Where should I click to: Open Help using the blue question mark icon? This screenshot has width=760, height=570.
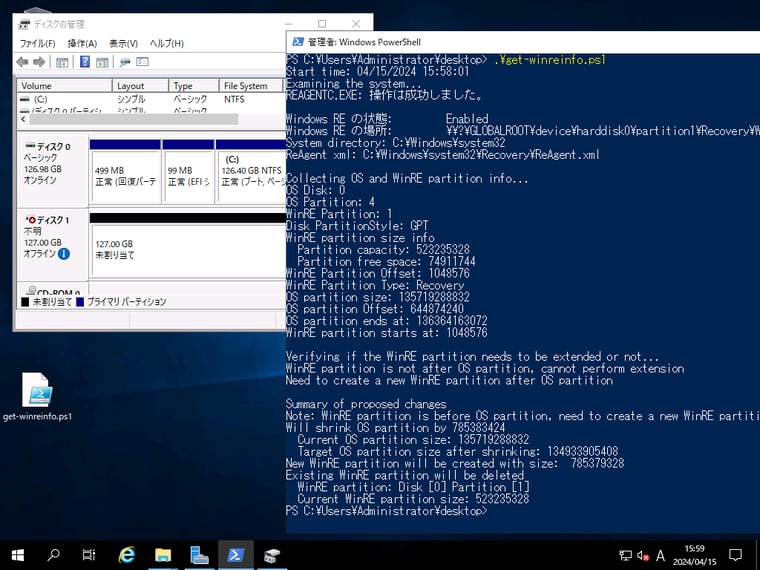click(85, 62)
